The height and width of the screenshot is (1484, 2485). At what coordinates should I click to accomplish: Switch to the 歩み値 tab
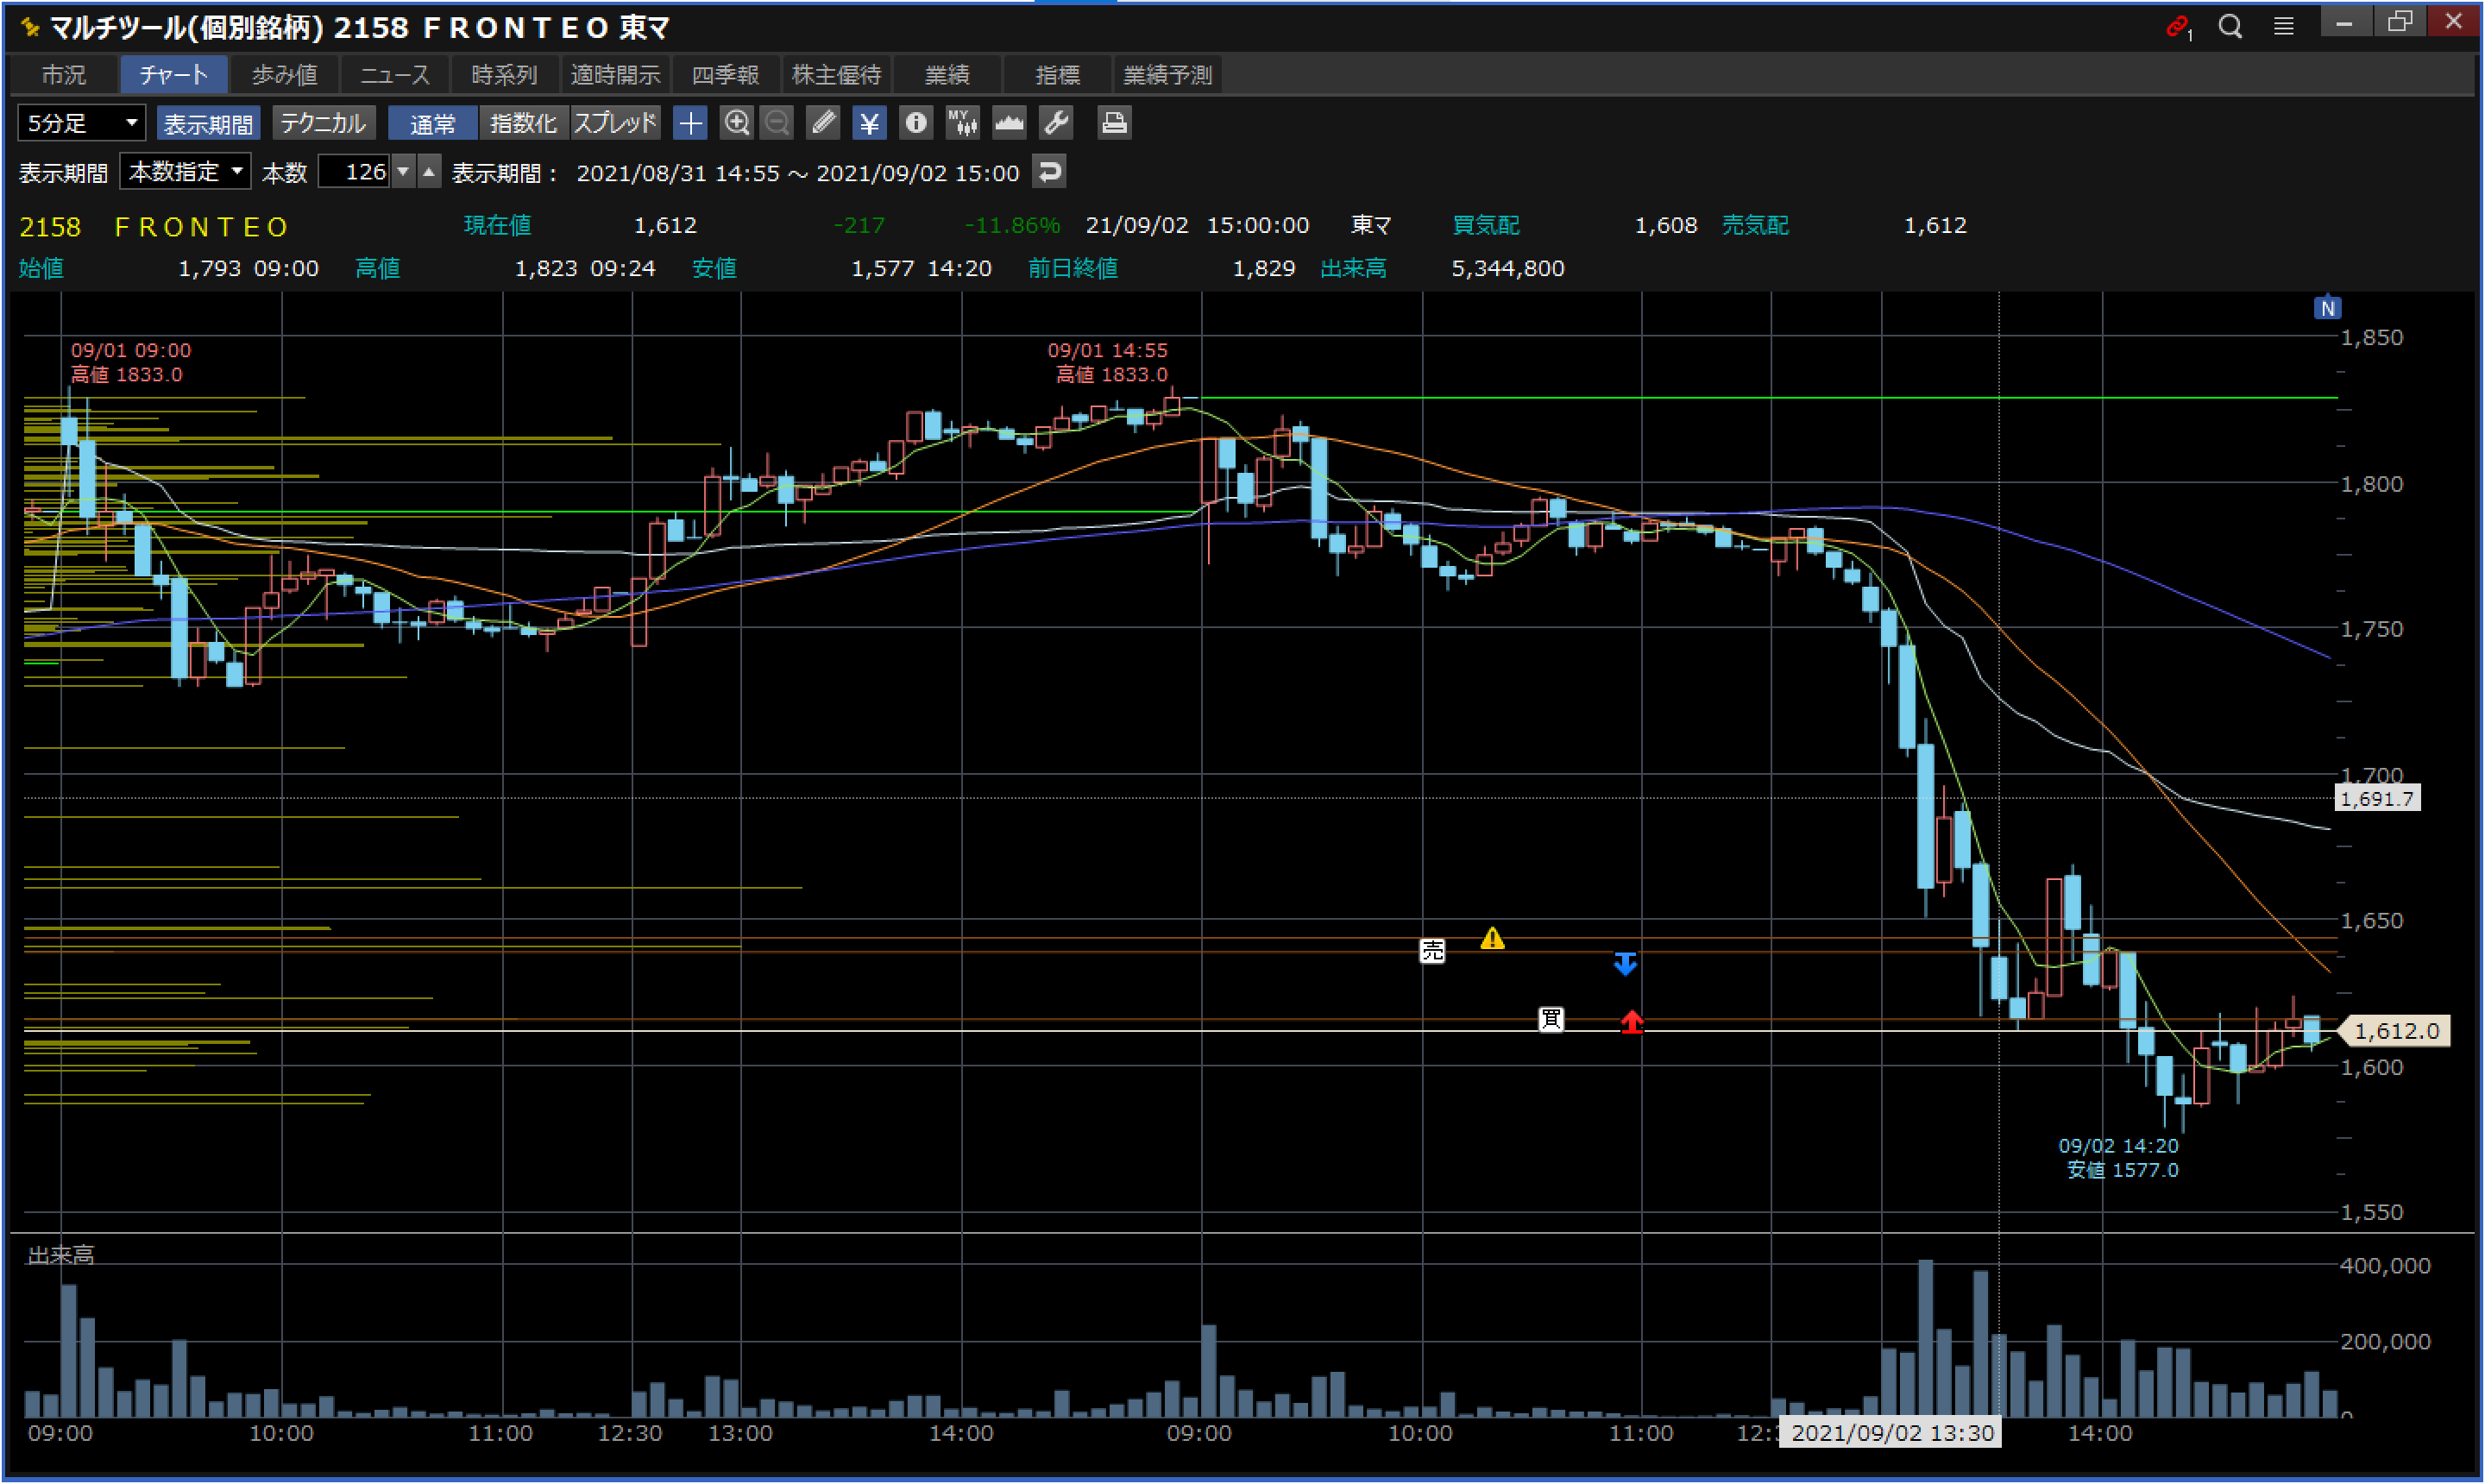tap(284, 75)
